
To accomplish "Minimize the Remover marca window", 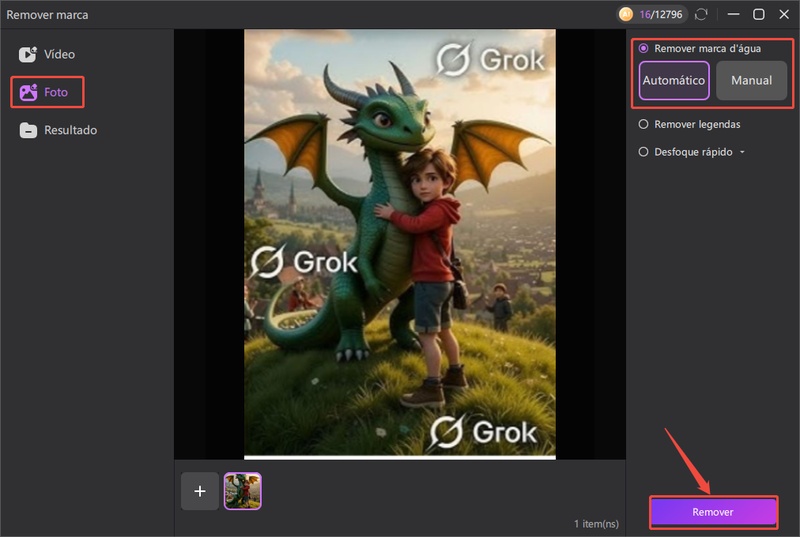I will (734, 14).
